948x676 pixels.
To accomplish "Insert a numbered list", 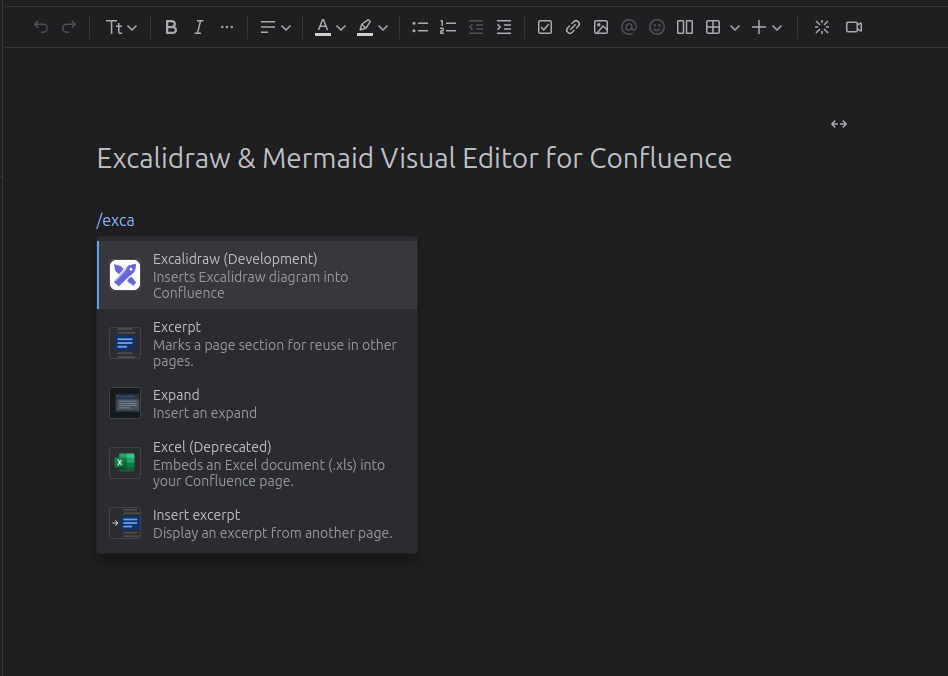I will 448,27.
